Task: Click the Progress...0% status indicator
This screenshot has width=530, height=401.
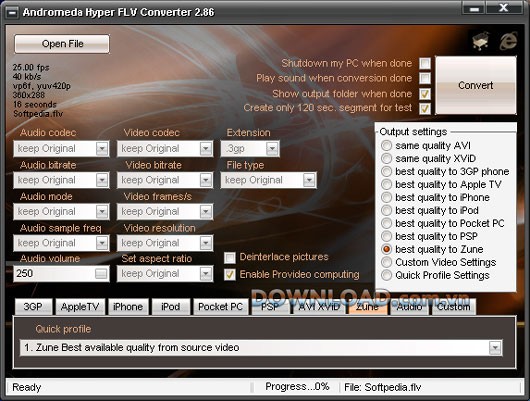Action: pyautogui.click(x=297, y=387)
